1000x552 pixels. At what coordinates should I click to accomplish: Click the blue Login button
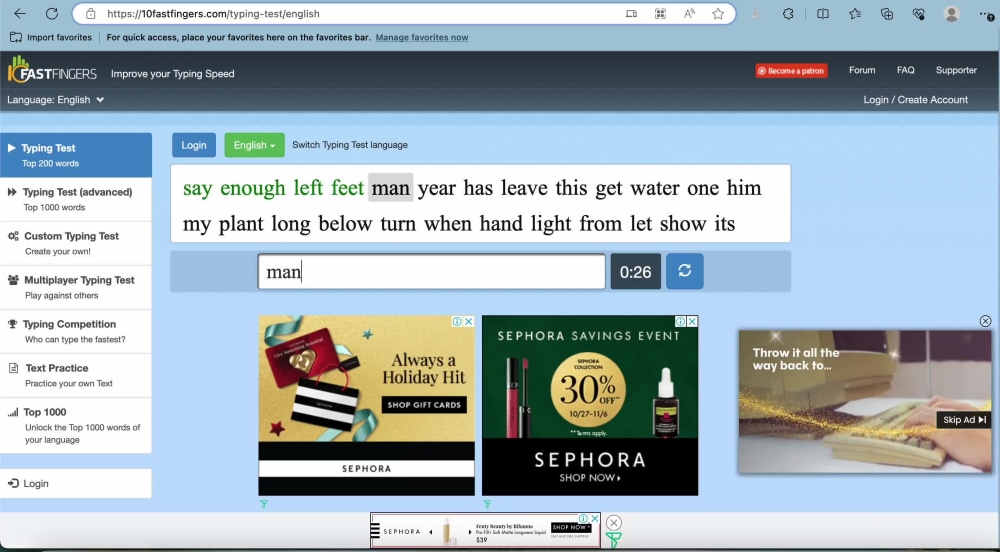pos(194,145)
